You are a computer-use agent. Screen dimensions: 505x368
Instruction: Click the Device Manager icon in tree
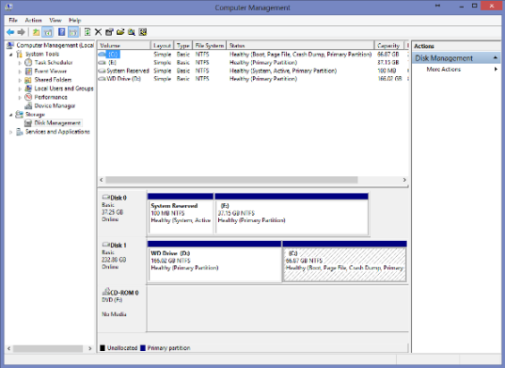pyautogui.click(x=29, y=106)
